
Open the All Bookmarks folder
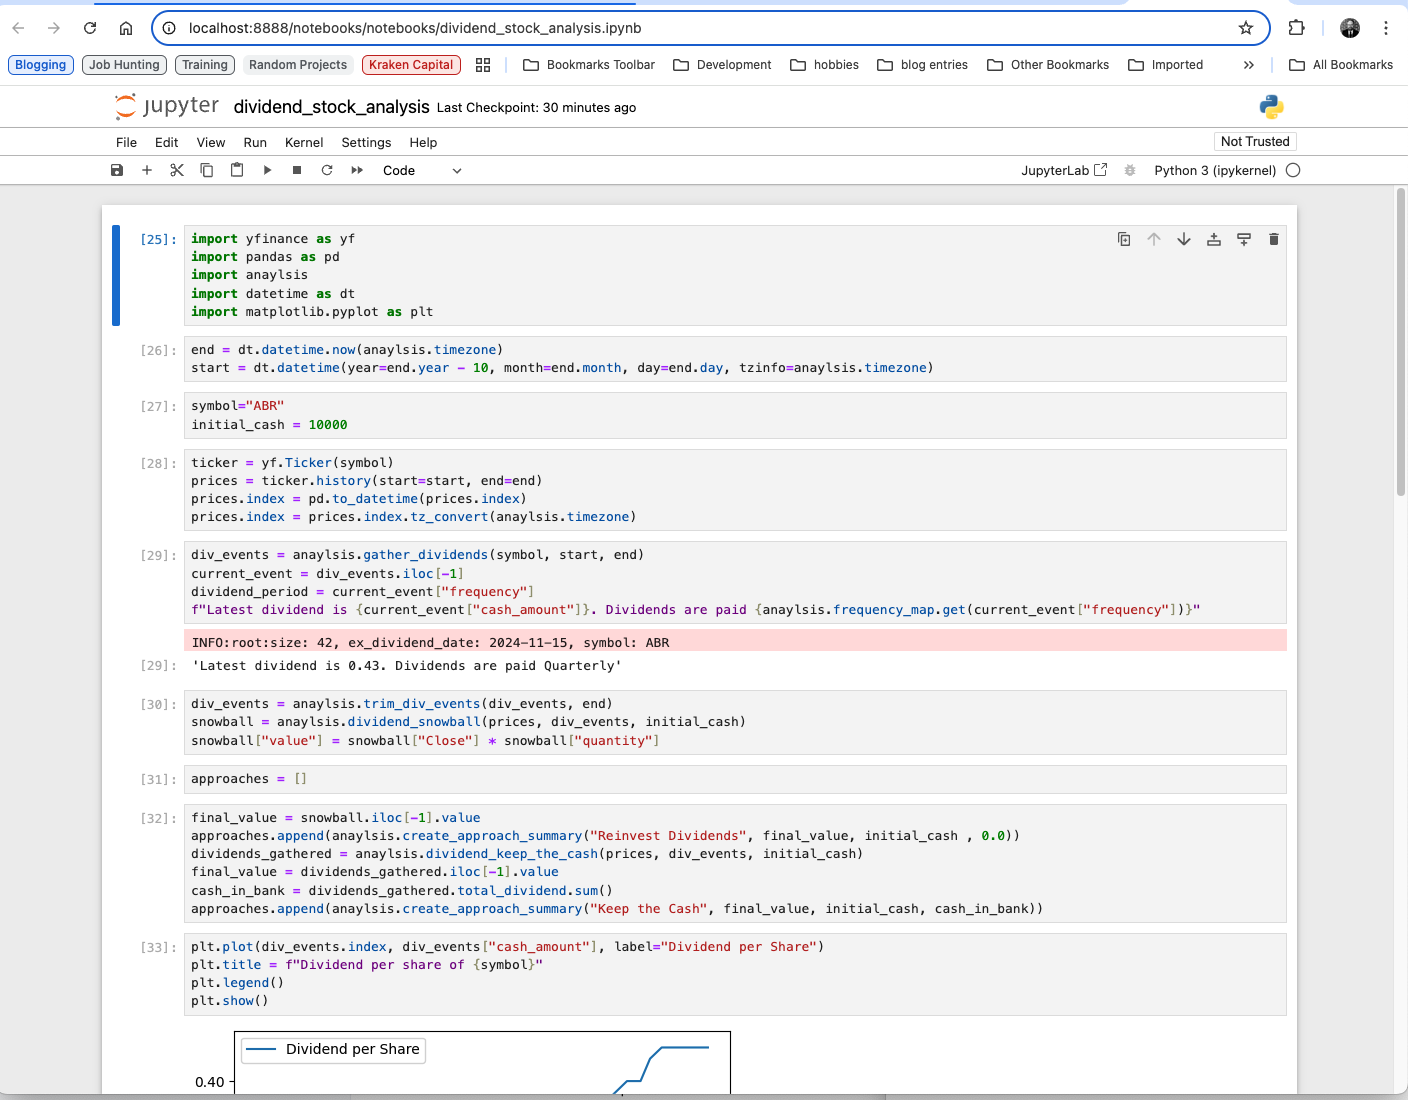1341,65
